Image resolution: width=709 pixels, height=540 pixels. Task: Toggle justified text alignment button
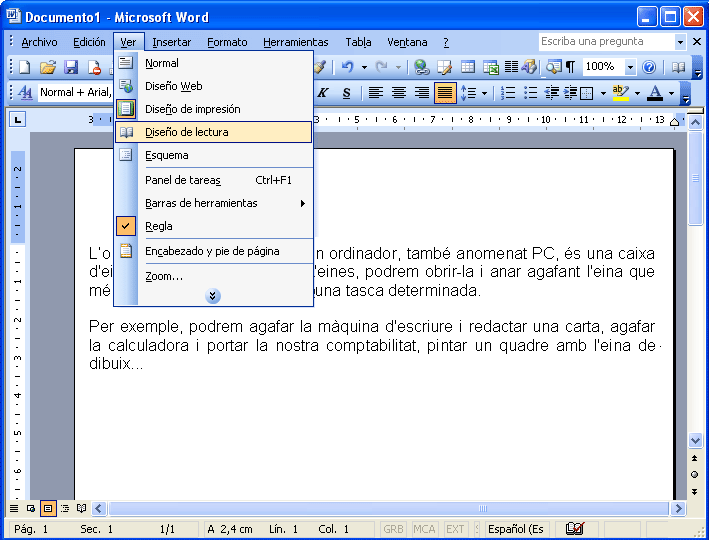(445, 93)
